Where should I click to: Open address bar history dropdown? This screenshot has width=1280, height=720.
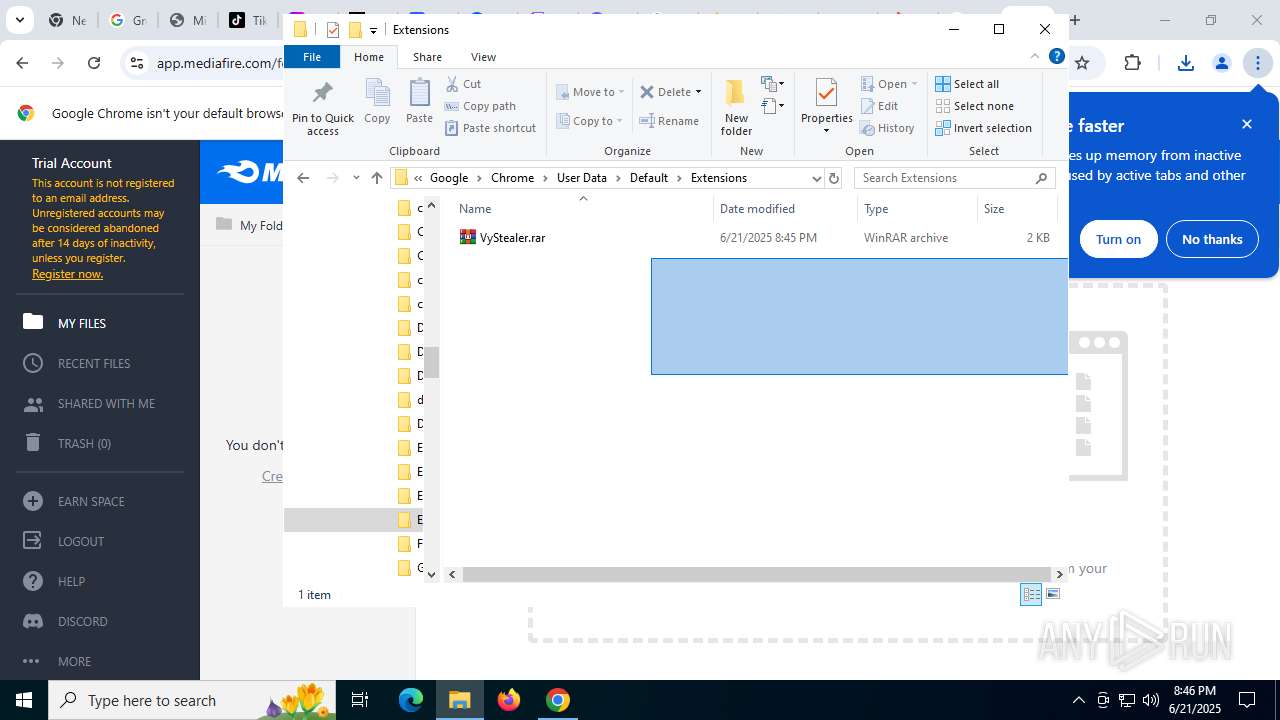816,178
